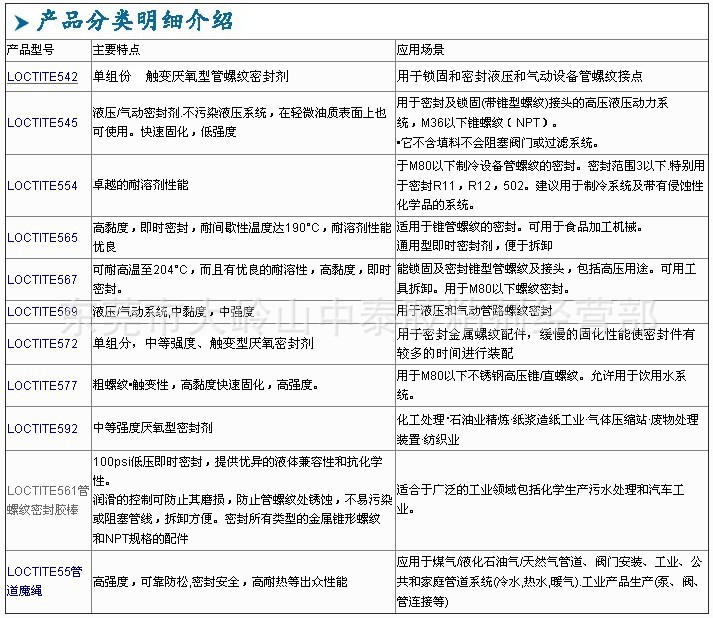Open the LOCTITE545 product link
Screen dimensions: 713x618
(42, 123)
